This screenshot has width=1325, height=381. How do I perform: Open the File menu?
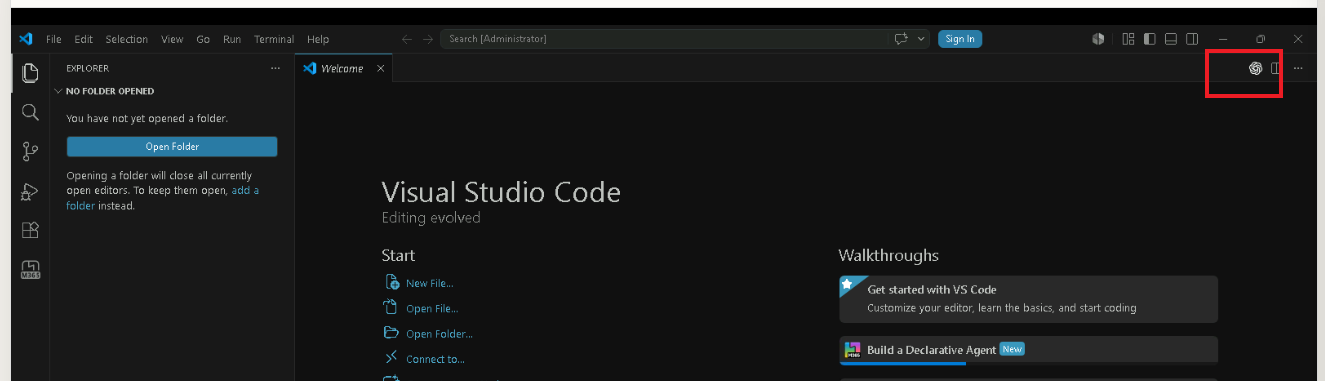(54, 39)
